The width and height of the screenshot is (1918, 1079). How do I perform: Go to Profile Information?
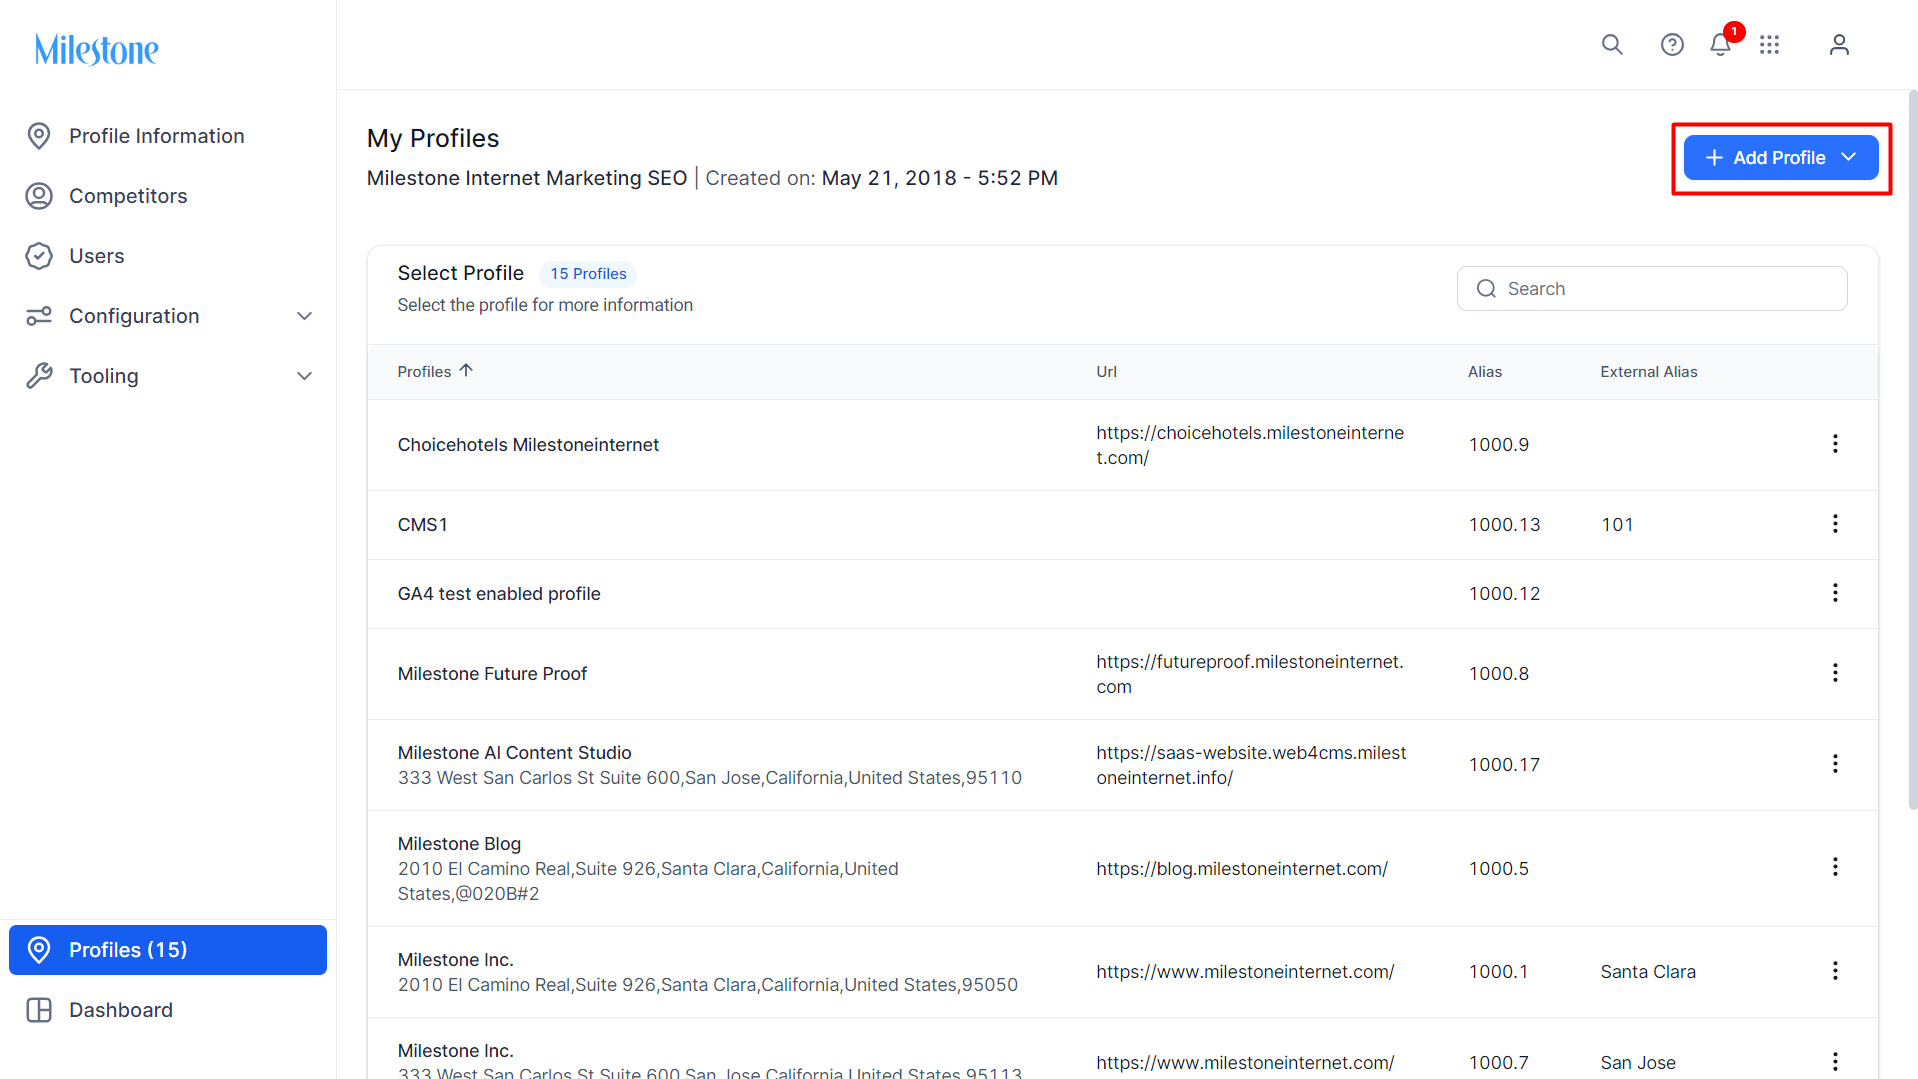pyautogui.click(x=157, y=136)
